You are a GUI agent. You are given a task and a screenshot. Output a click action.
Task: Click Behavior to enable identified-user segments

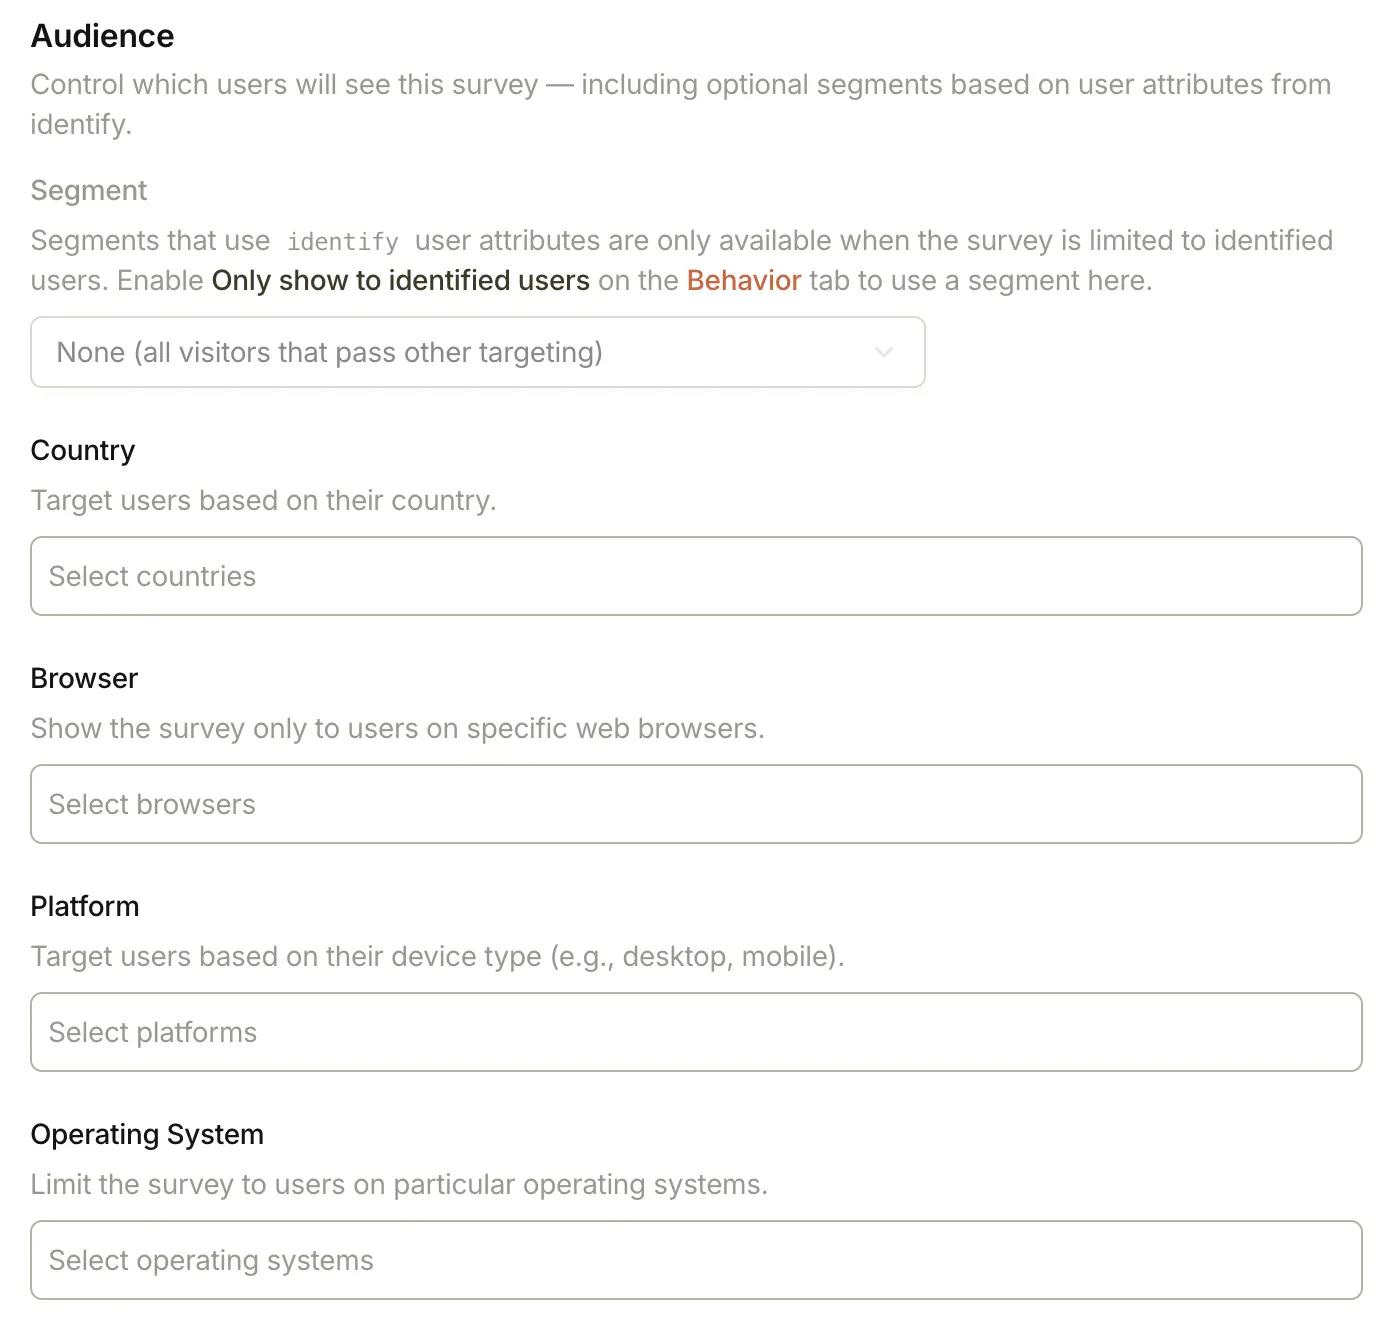(x=743, y=281)
